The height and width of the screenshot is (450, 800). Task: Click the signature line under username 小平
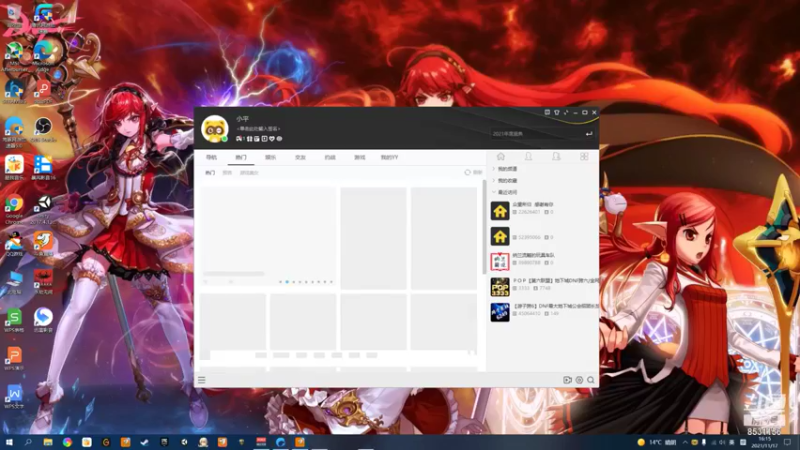pos(259,129)
